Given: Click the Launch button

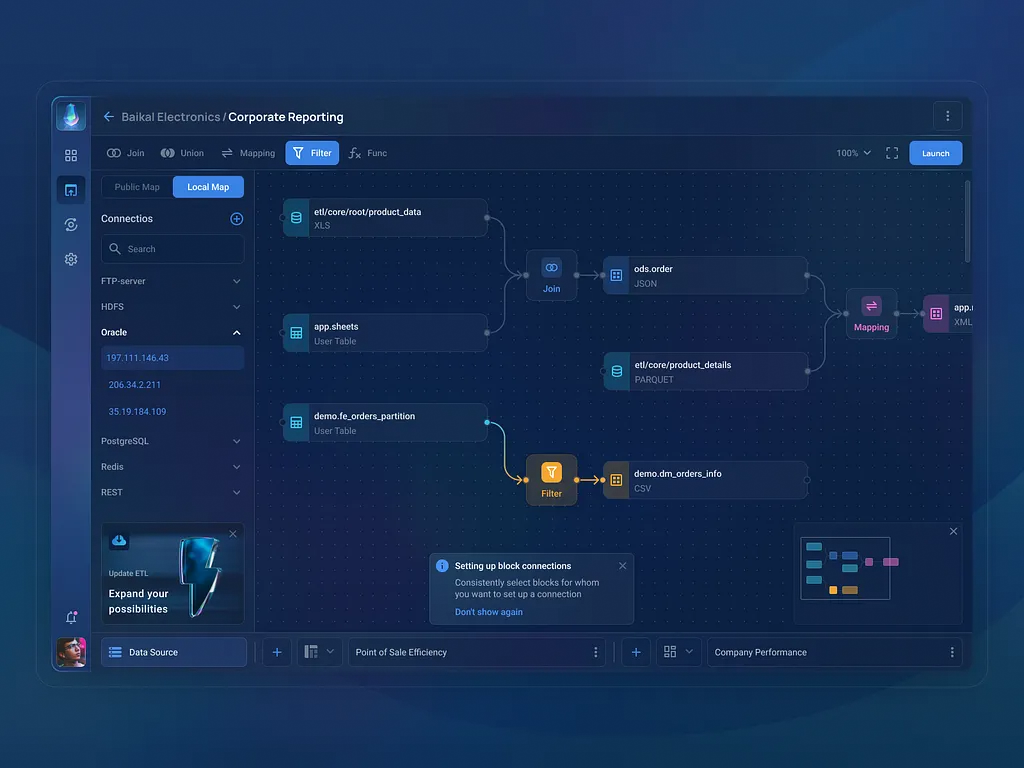Looking at the screenshot, I should pos(935,153).
